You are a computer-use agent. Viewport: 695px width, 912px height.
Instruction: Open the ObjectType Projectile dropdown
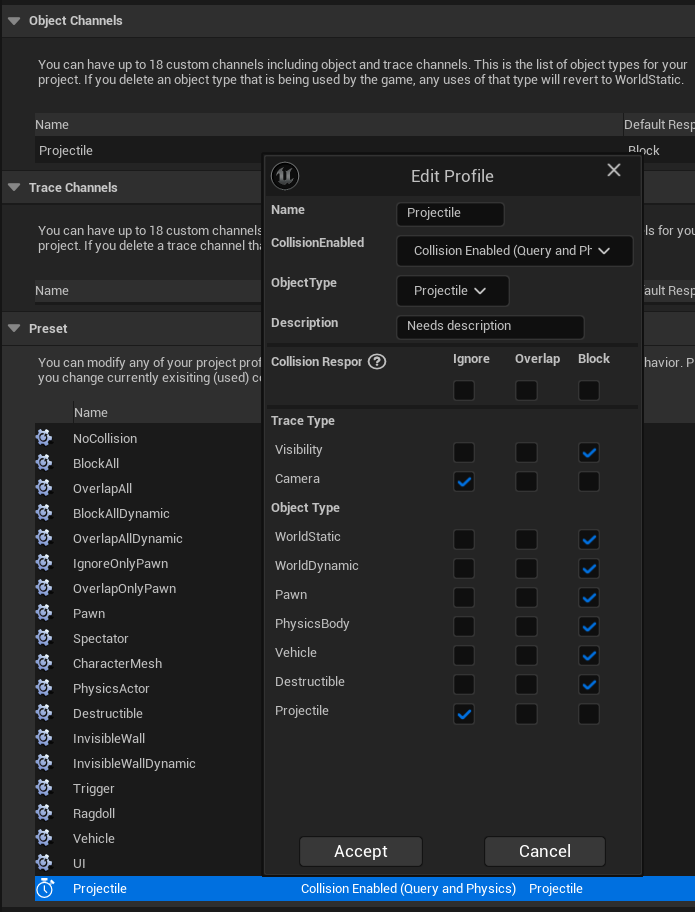click(452, 291)
